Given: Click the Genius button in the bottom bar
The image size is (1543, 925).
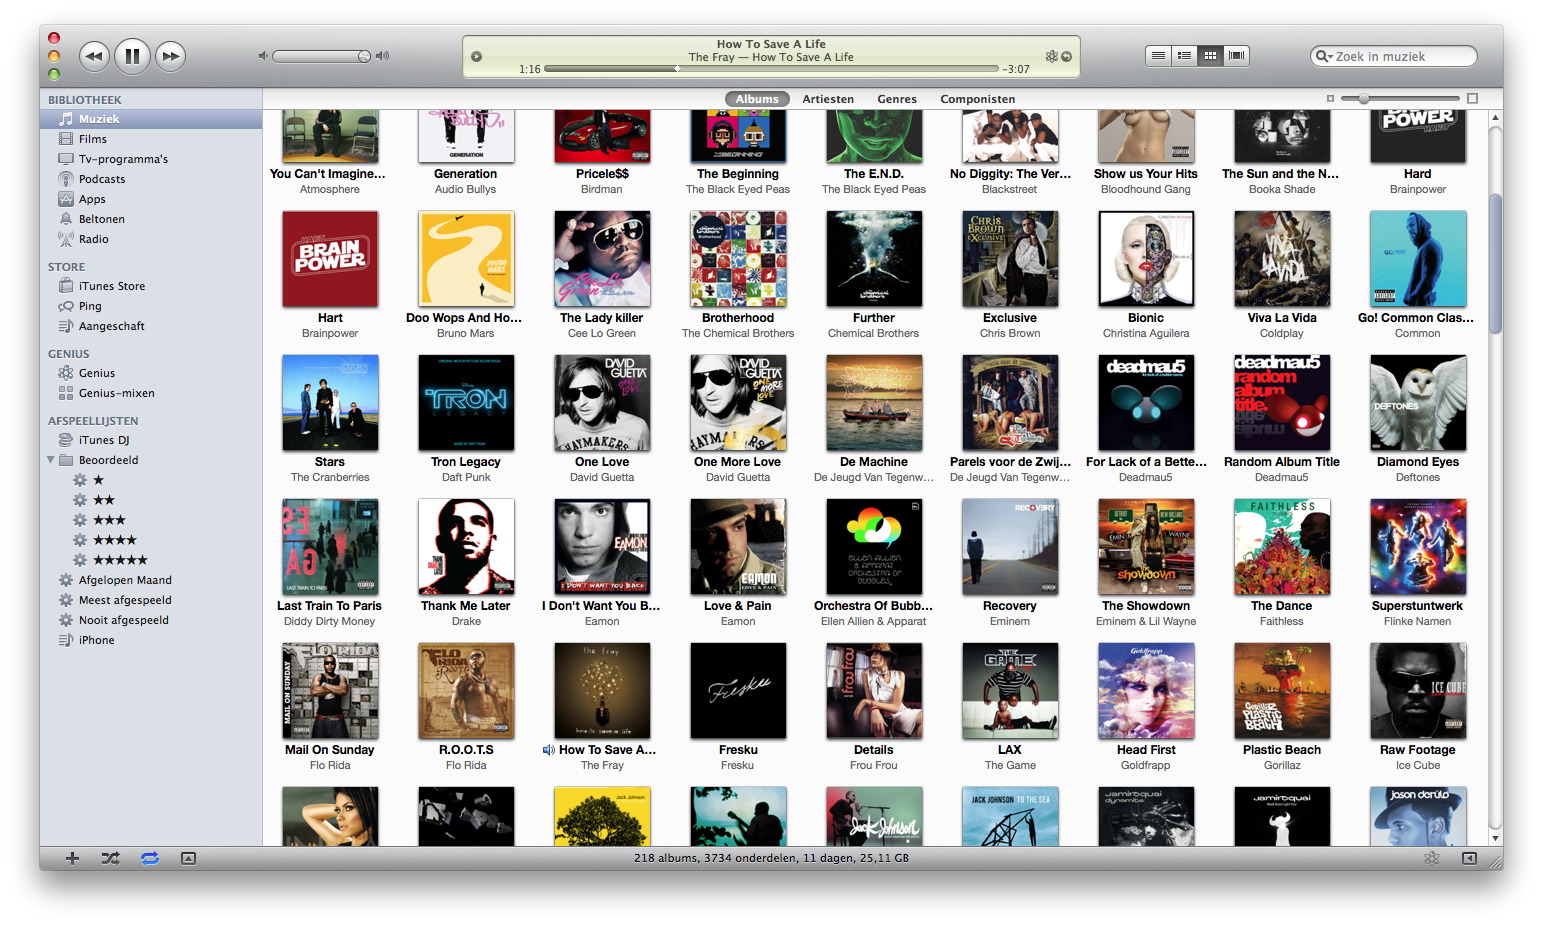Looking at the screenshot, I should tap(1431, 858).
